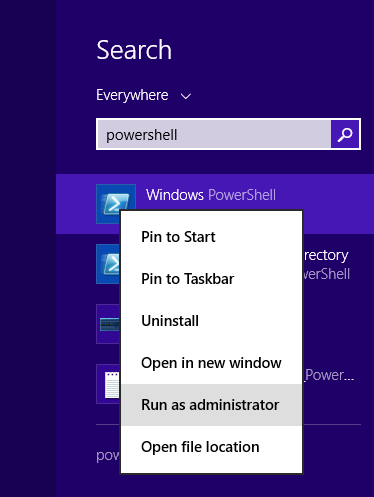The height and width of the screenshot is (497, 374).
Task: Click the powershell search input field
Action: pos(214,134)
